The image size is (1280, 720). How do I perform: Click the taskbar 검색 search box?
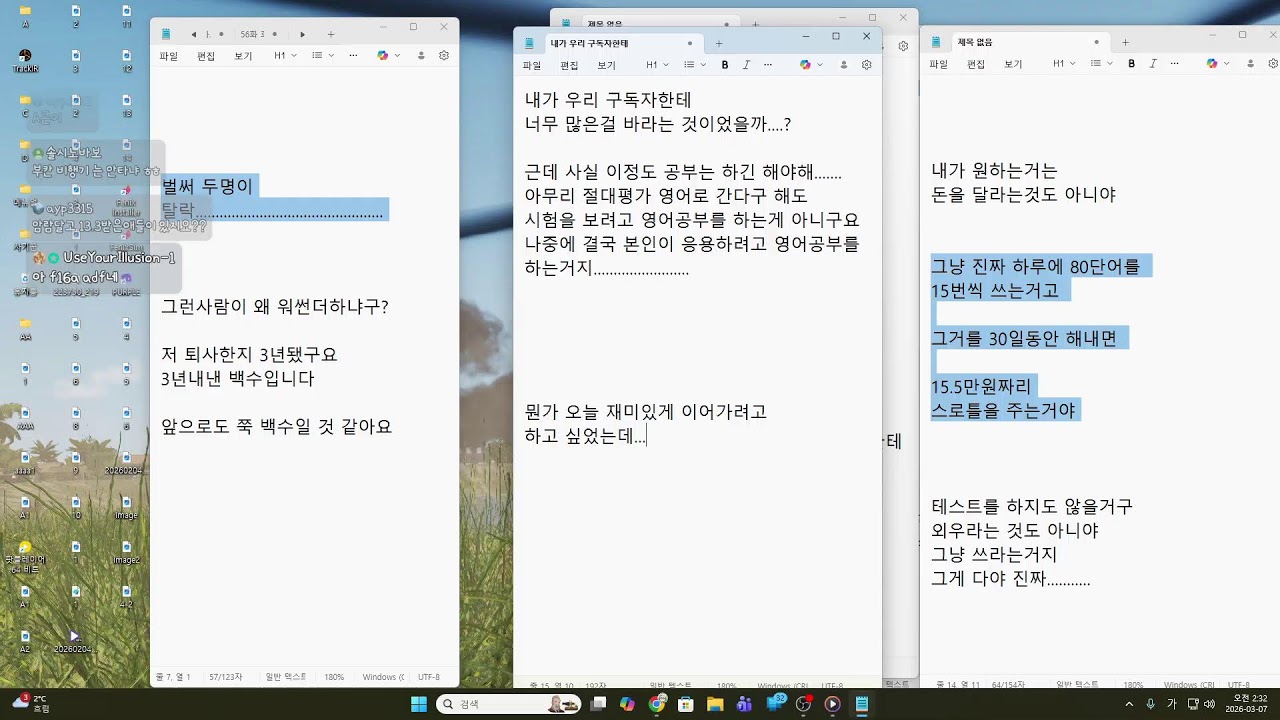[x=509, y=704]
